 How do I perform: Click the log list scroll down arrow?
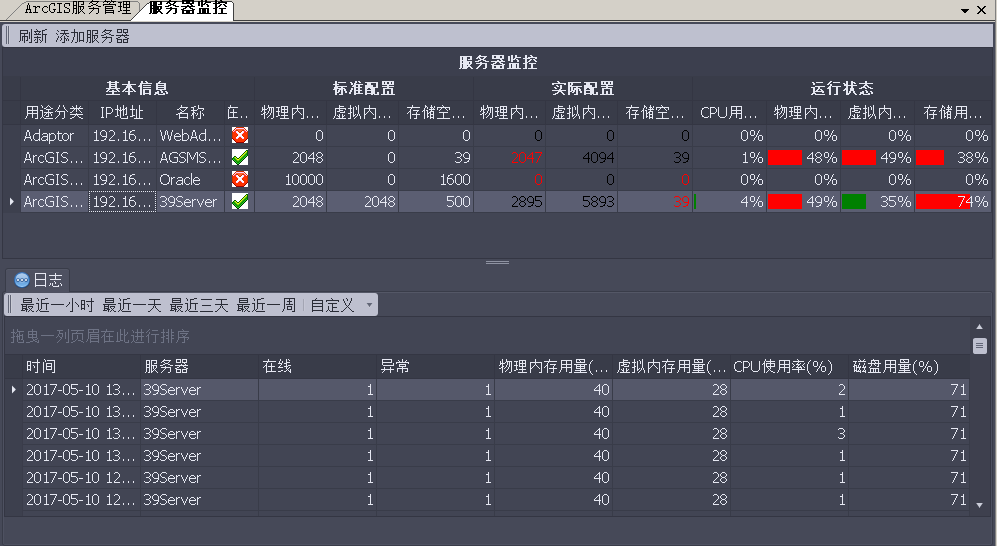pos(979,505)
